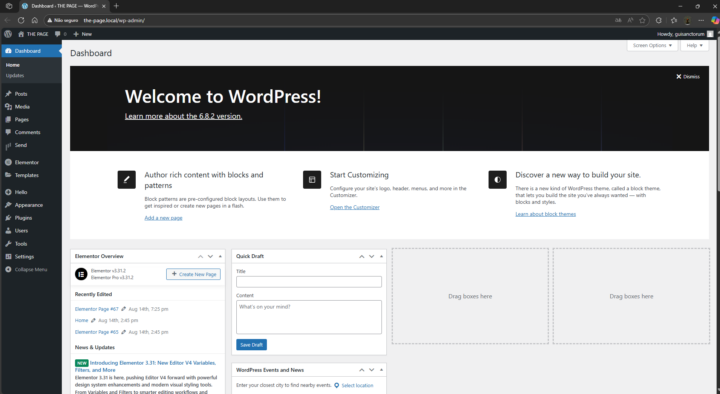Toggle the Quick Draft panel collapse arrow
Viewport: 720px width, 394px height.
pyautogui.click(x=381, y=256)
